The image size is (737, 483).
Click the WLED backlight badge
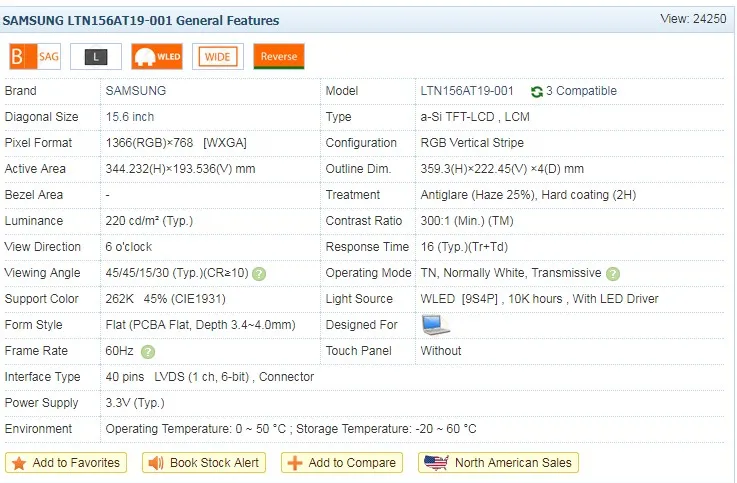point(157,57)
